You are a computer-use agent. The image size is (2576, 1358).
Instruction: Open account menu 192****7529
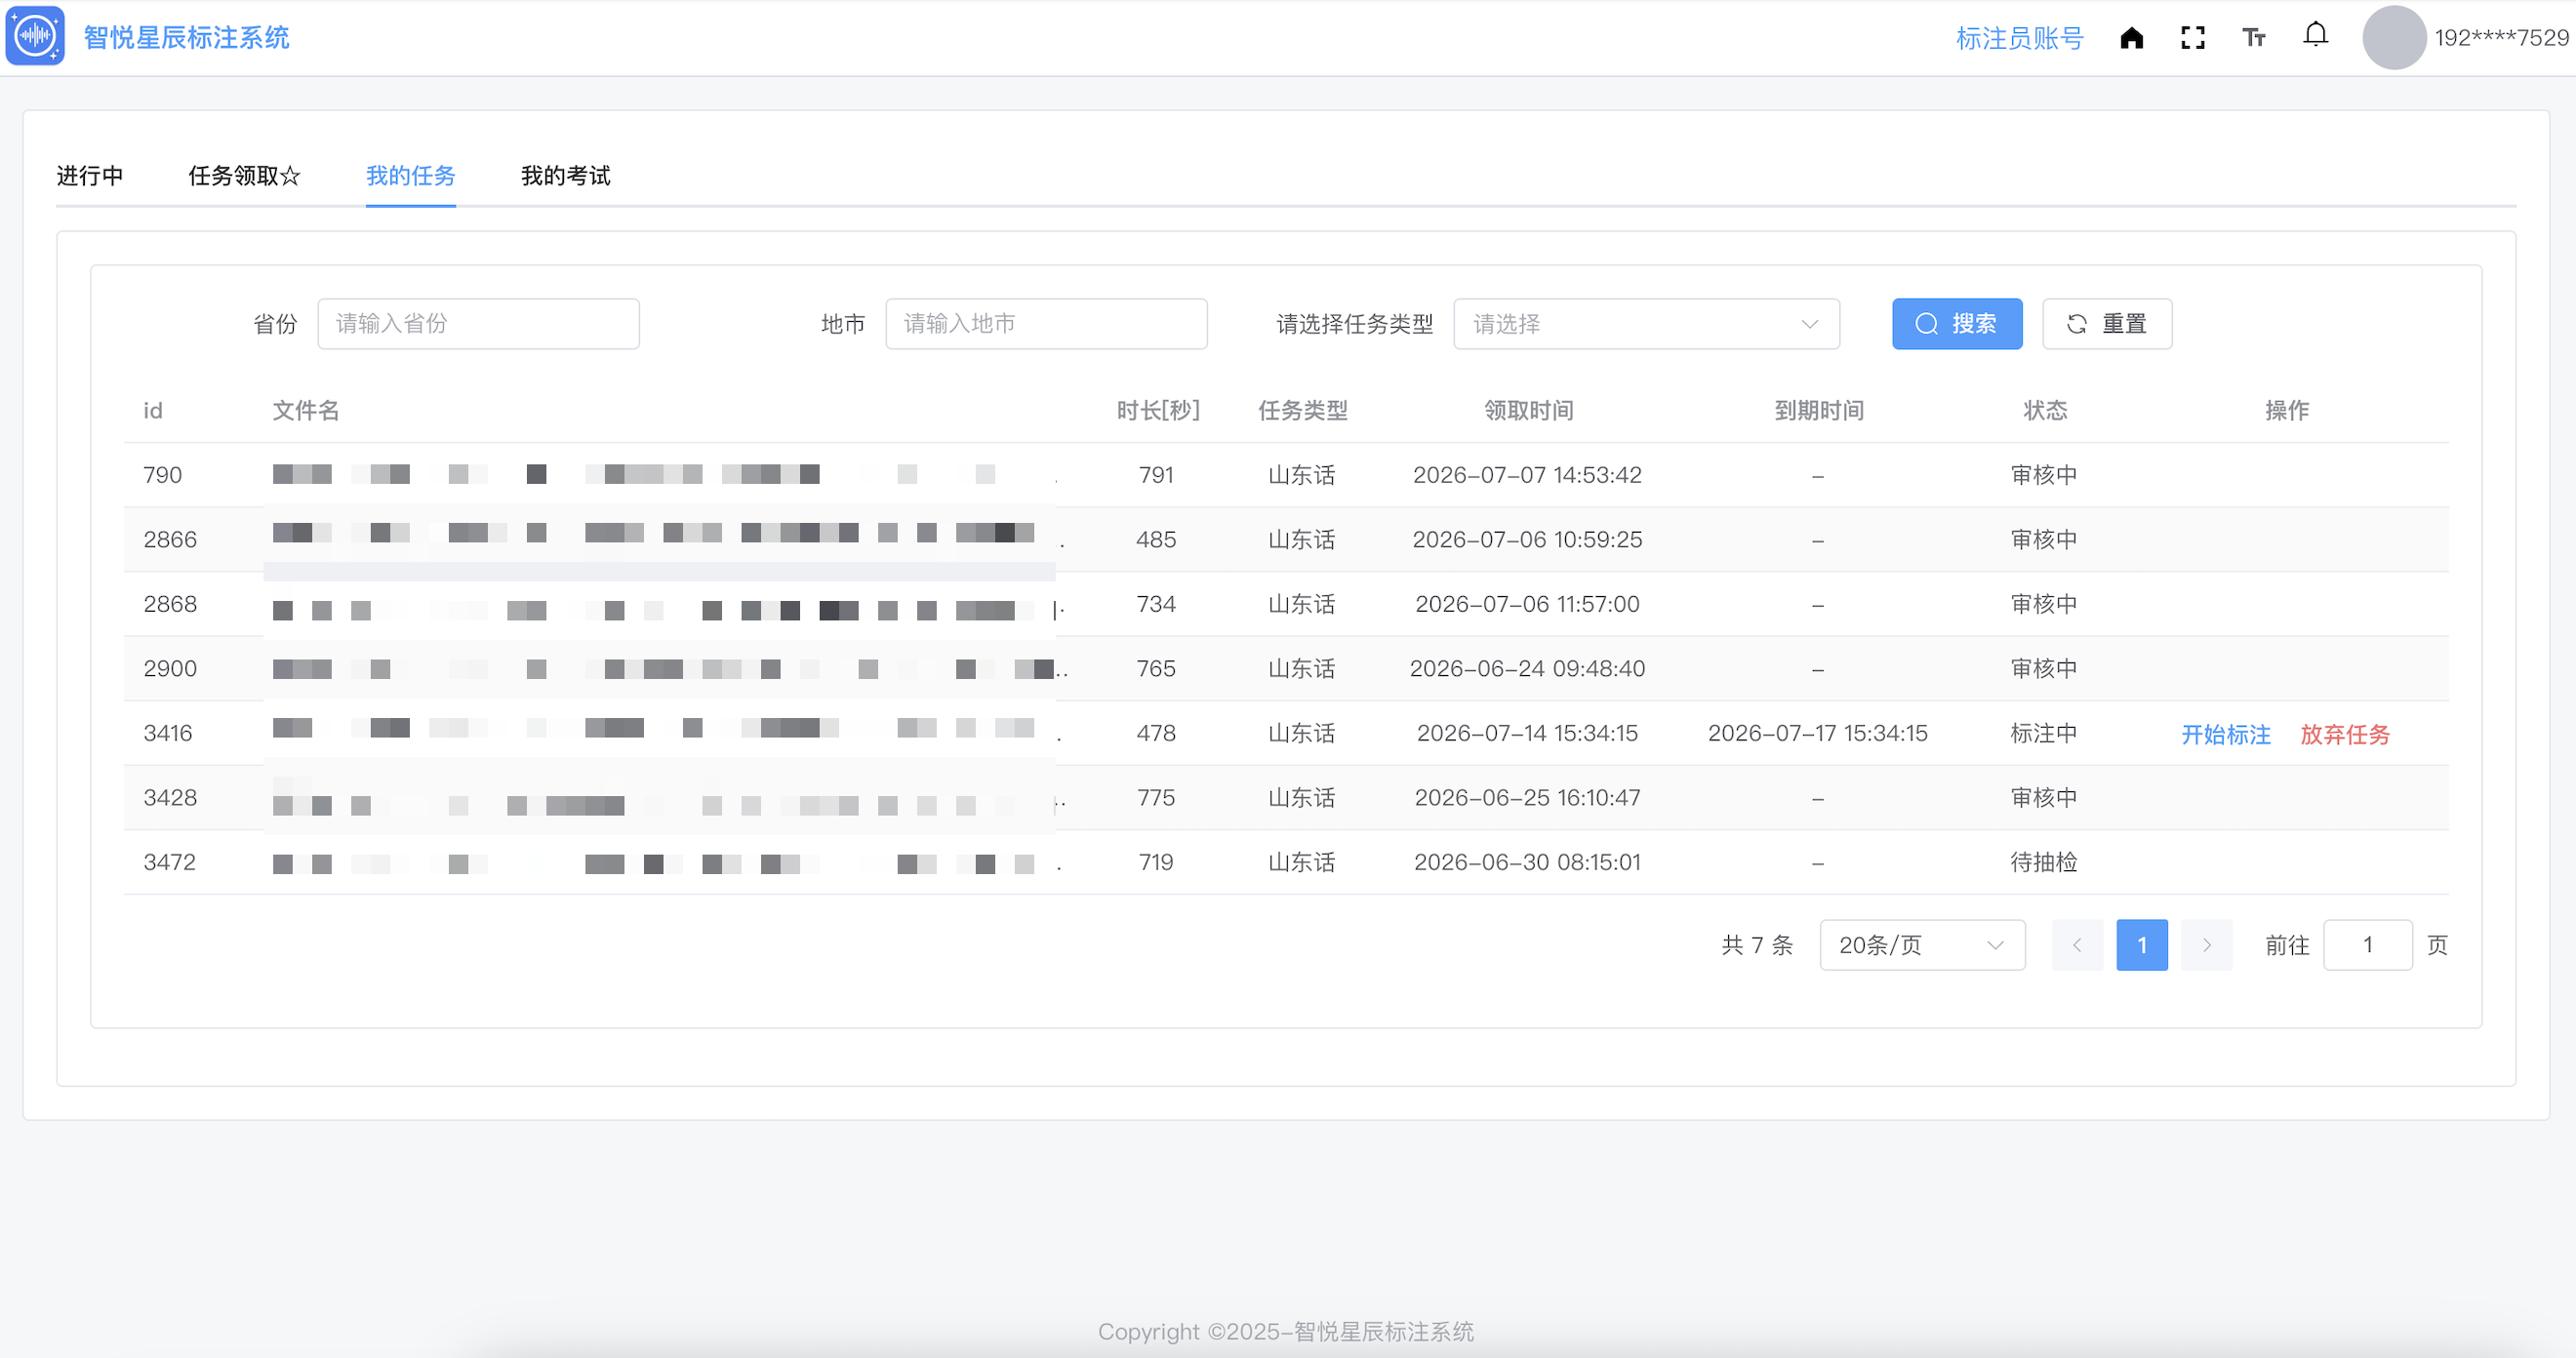tap(2501, 38)
